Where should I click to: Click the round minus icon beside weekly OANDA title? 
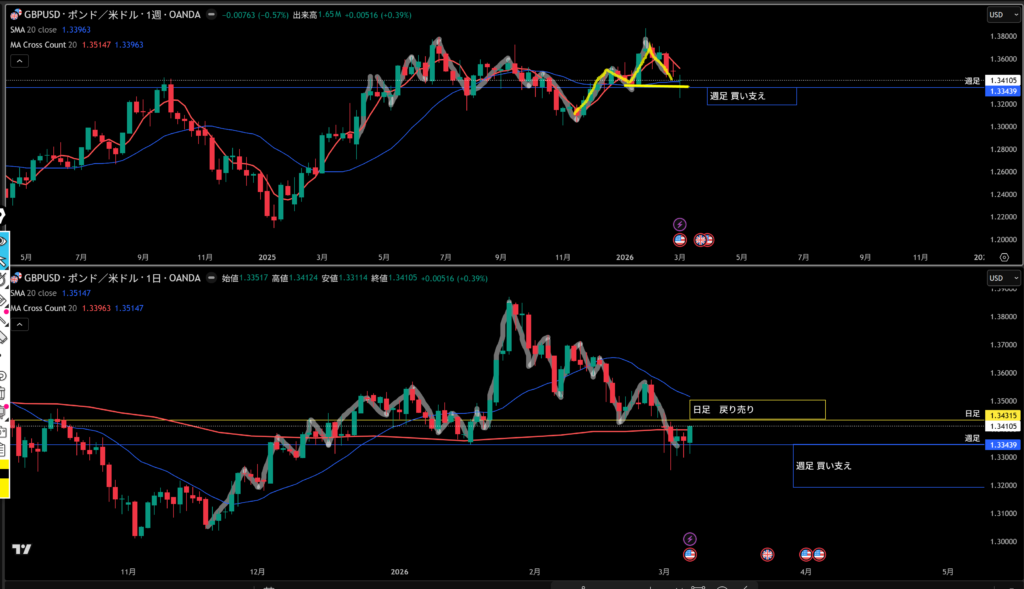coord(213,15)
